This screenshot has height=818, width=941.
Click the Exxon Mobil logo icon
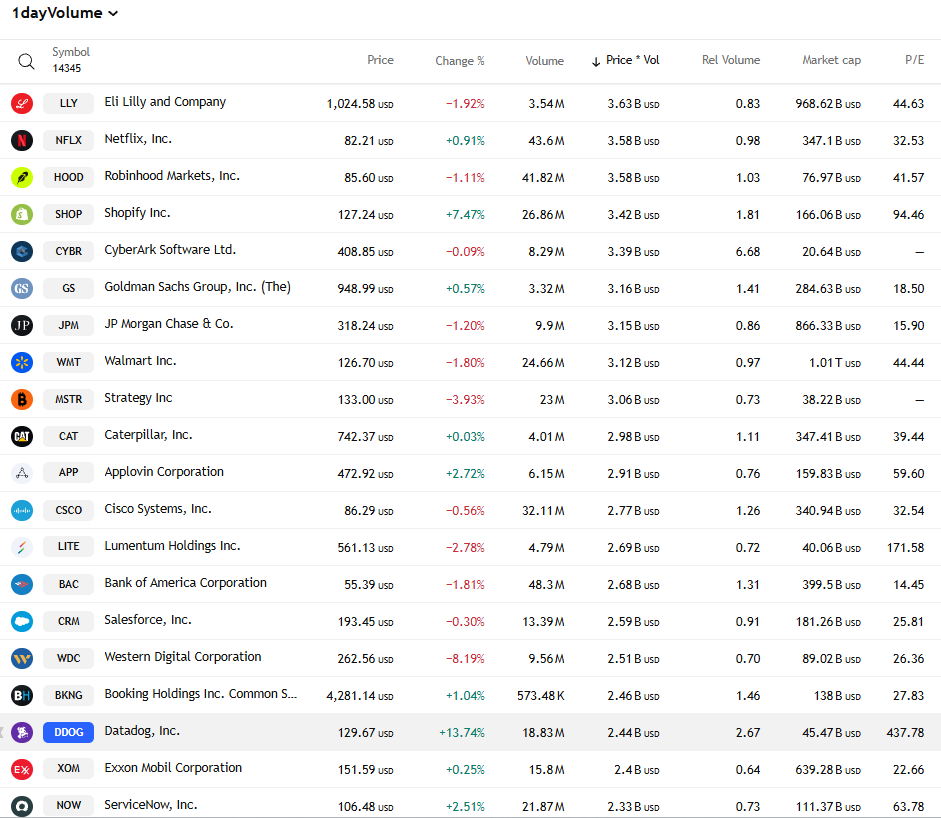point(22,769)
